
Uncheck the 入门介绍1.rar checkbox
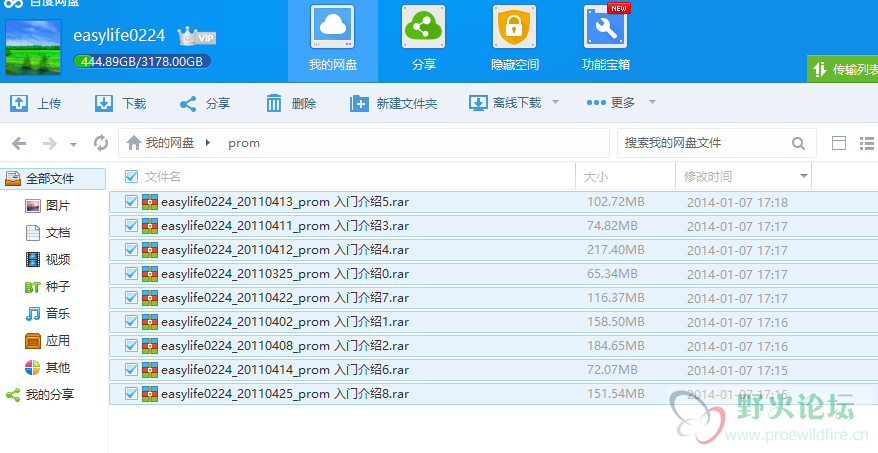tap(131, 322)
